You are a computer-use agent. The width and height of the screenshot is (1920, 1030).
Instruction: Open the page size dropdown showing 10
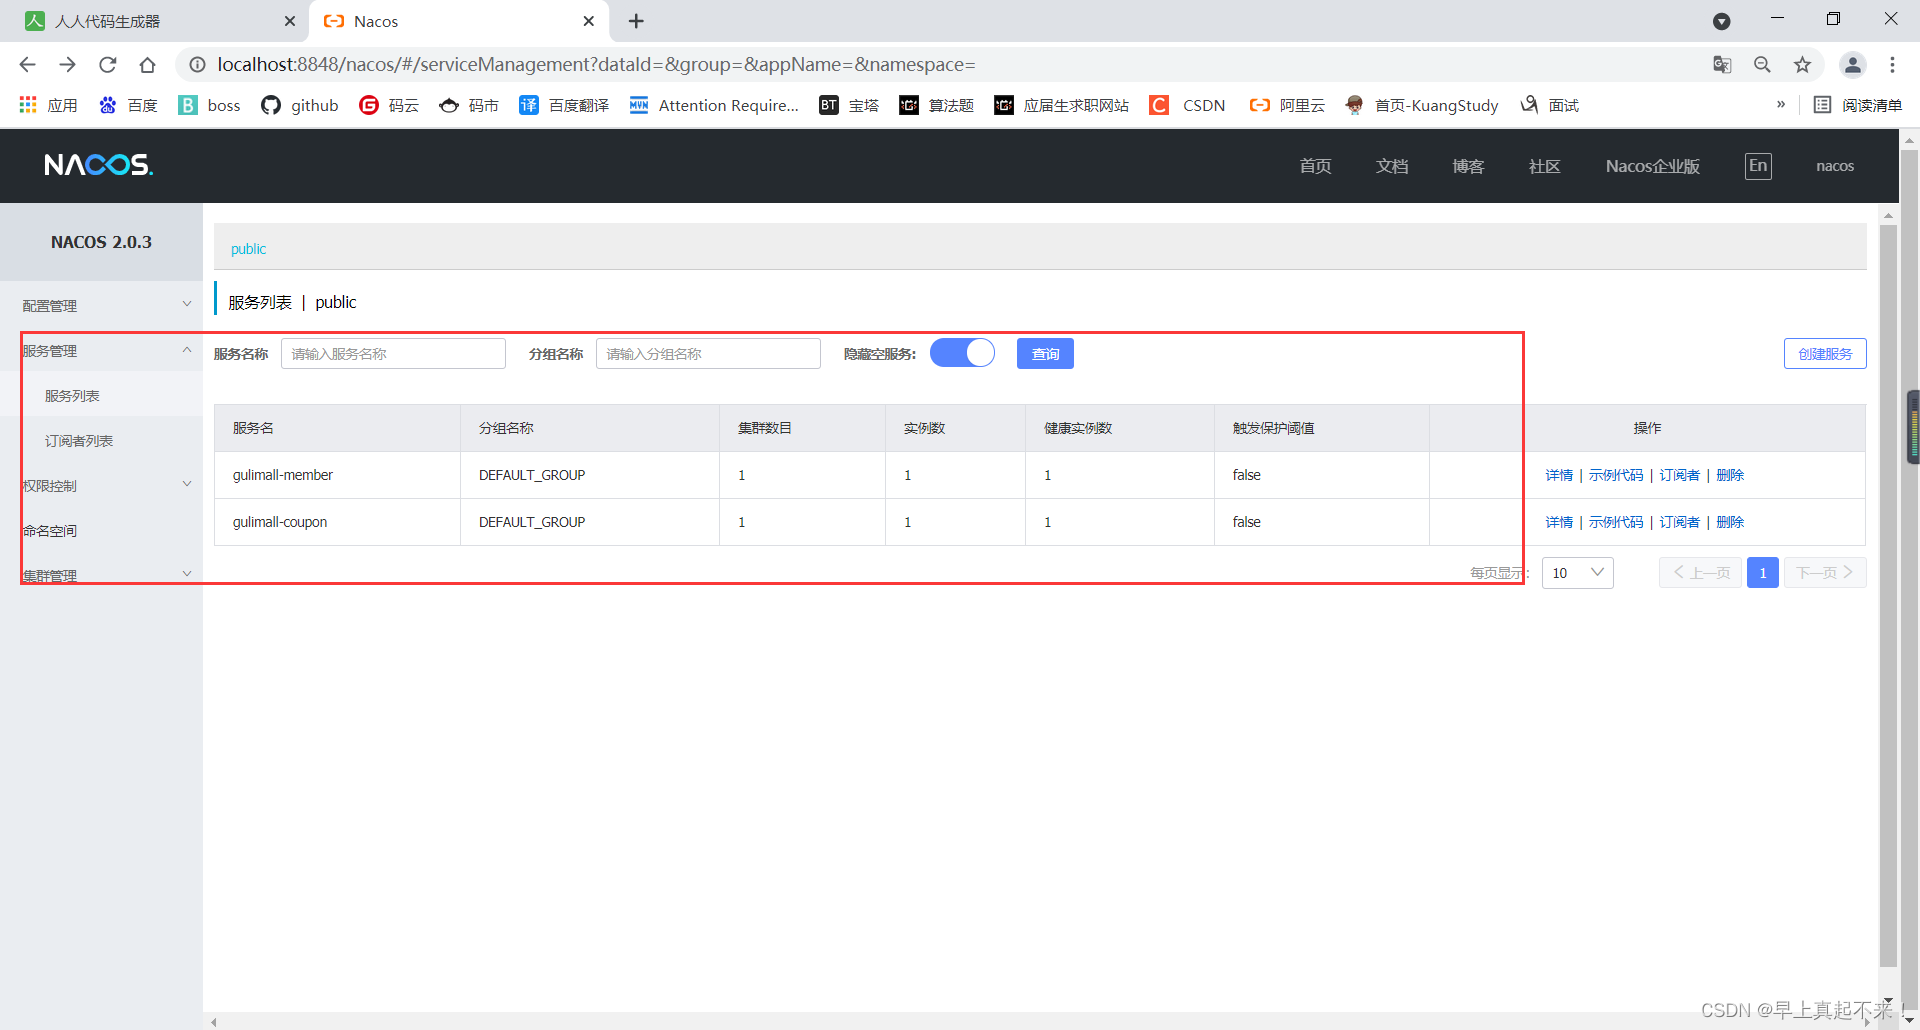(x=1577, y=573)
